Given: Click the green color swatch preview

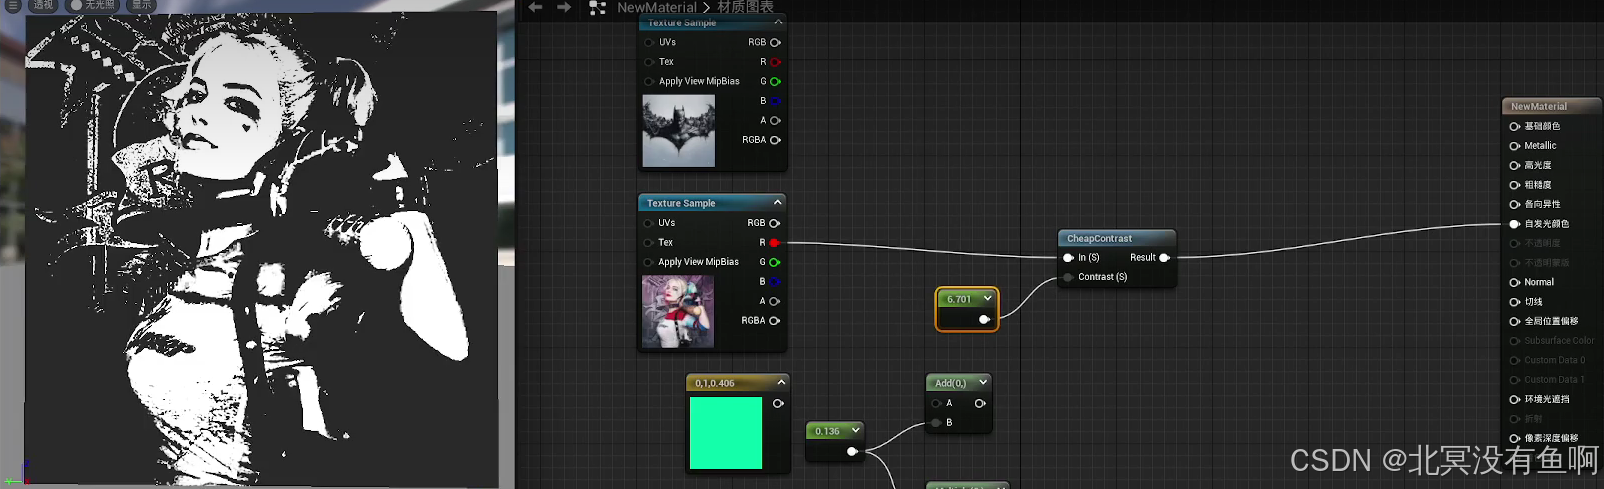Looking at the screenshot, I should [x=726, y=433].
